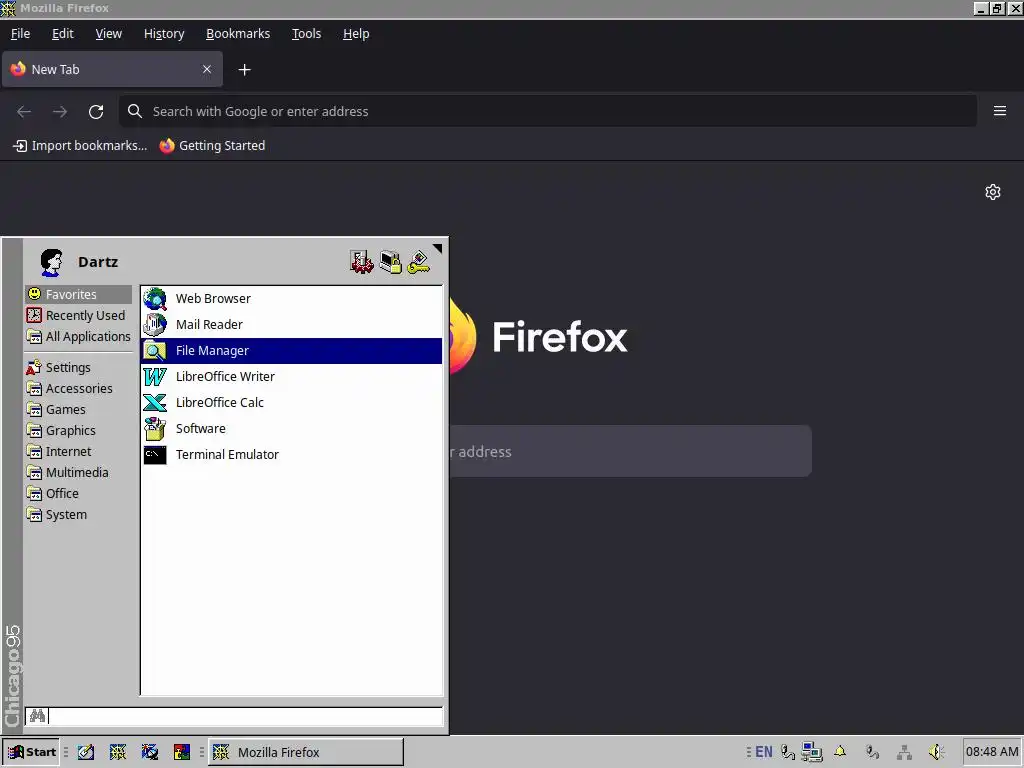Viewport: 1024px width, 768px height.
Task: Select the New Tab tab
Action: pyautogui.click(x=112, y=69)
